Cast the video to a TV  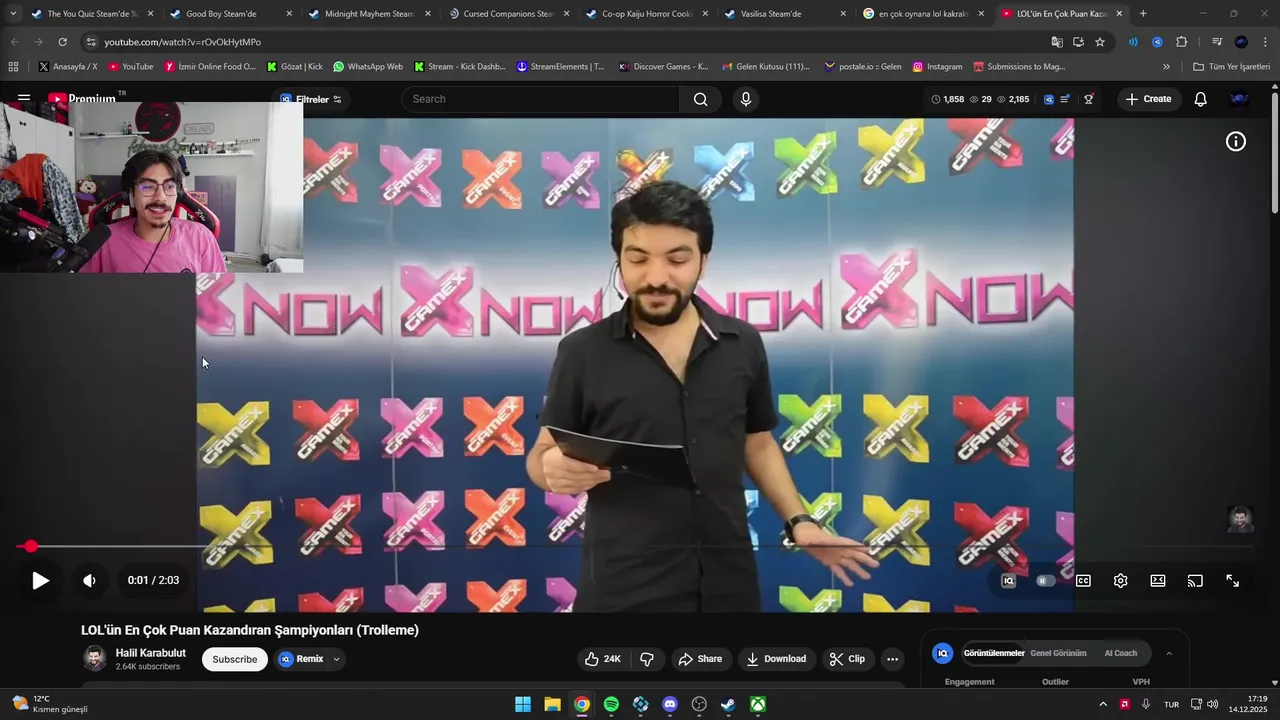1195,581
